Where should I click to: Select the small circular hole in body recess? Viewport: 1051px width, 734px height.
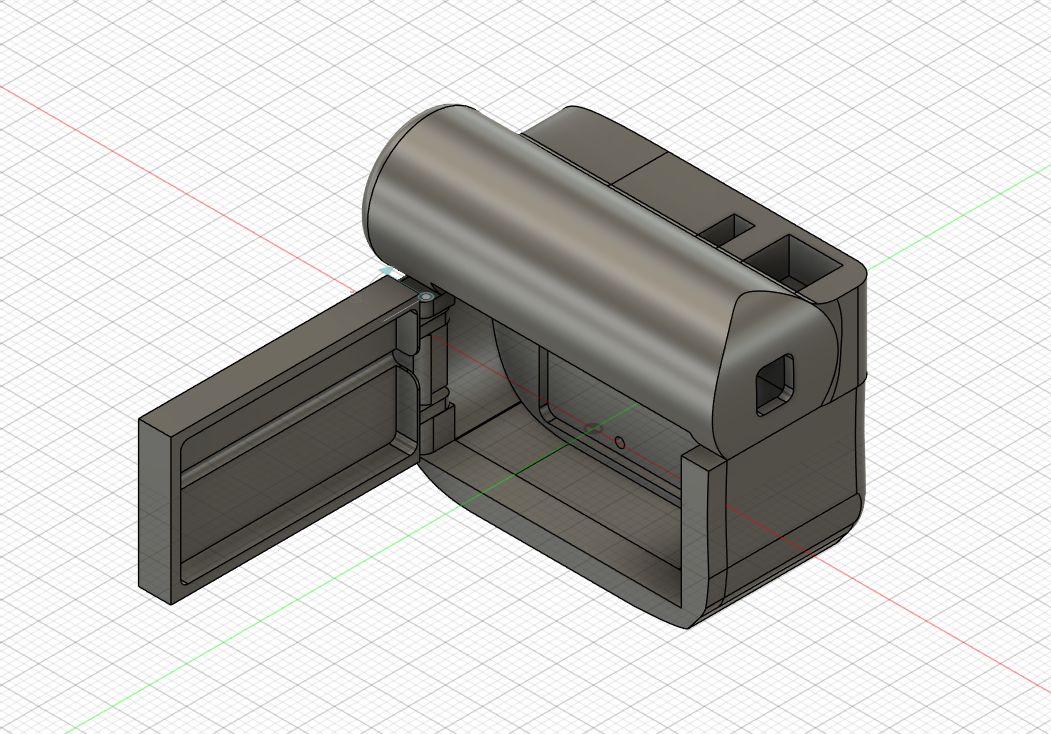[x=620, y=441]
